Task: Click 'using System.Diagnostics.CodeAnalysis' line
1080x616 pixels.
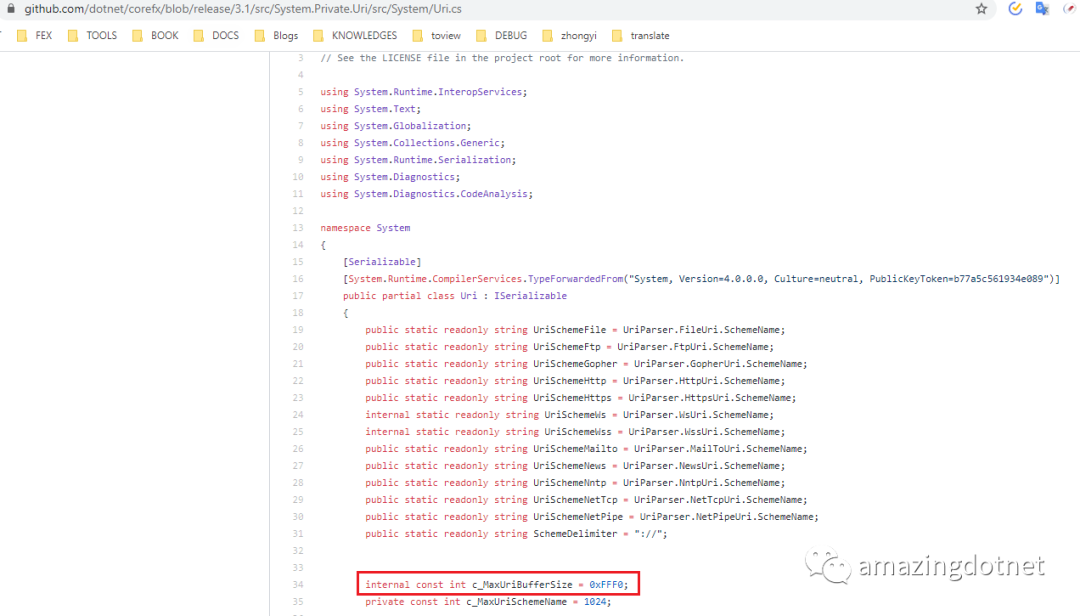Action: [426, 194]
